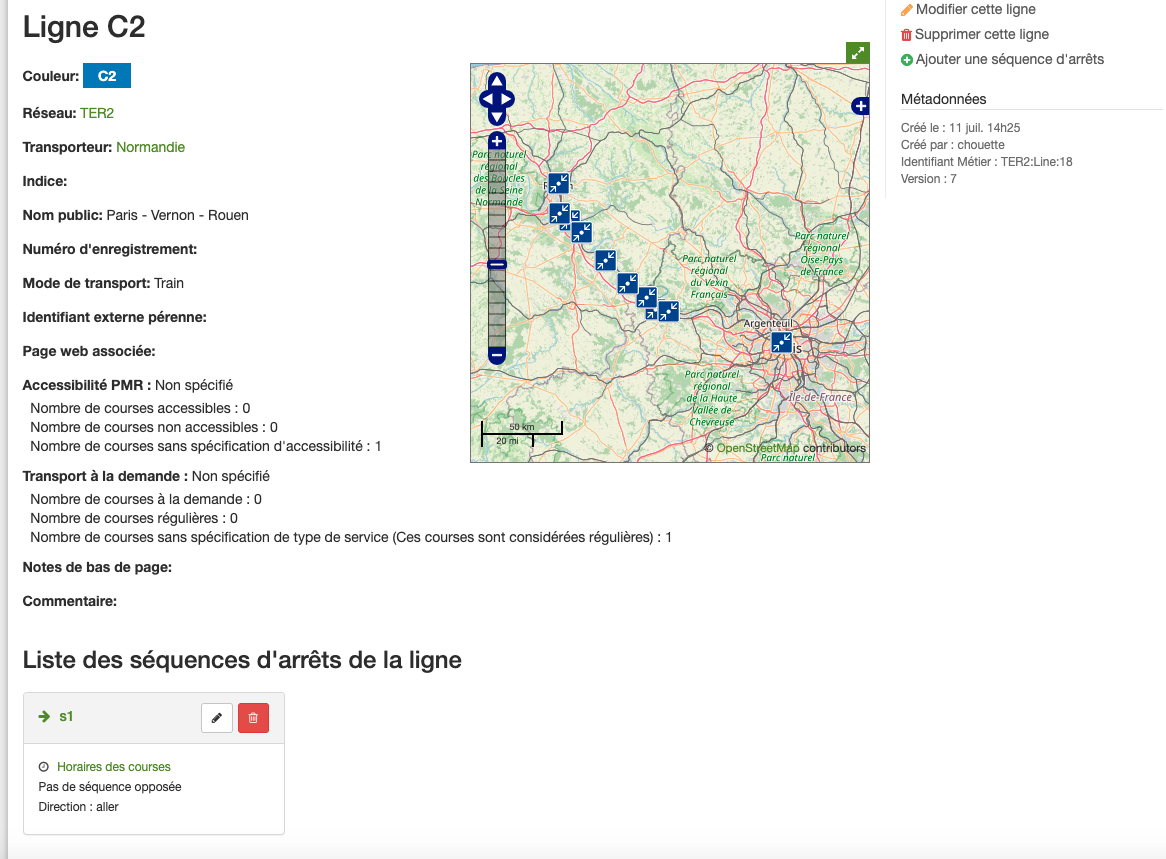The image size is (1166, 859).
Task: Click the C2 color badge
Action: point(107,76)
